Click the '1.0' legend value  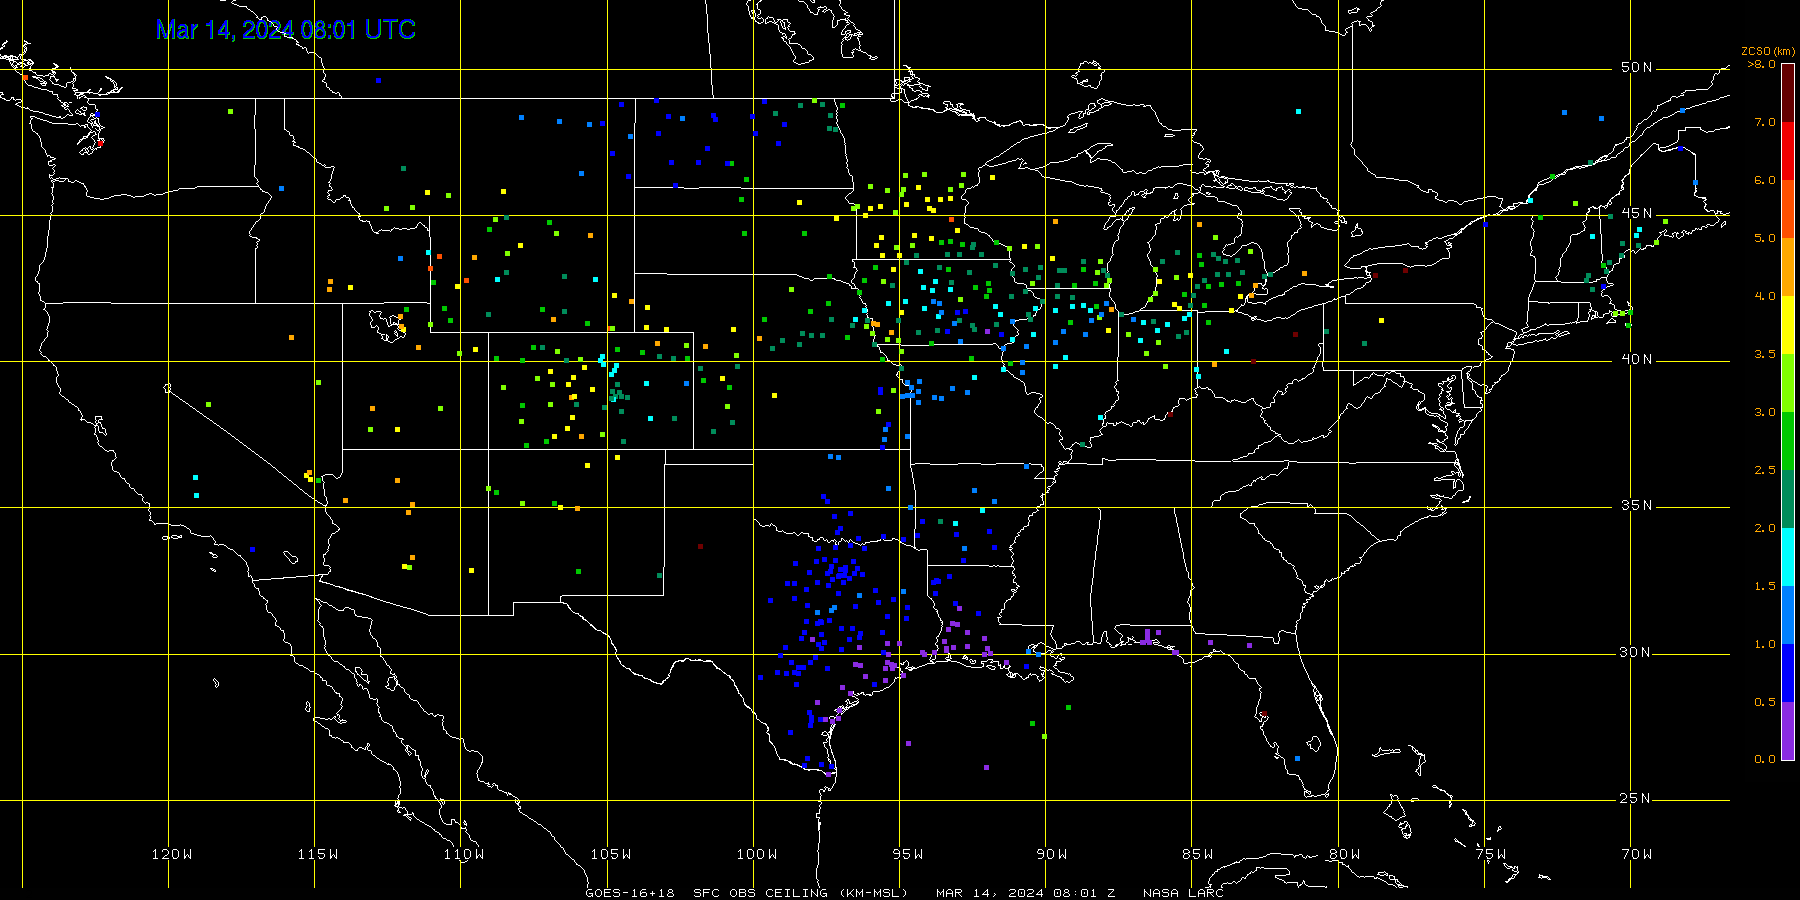[x=1765, y=644]
